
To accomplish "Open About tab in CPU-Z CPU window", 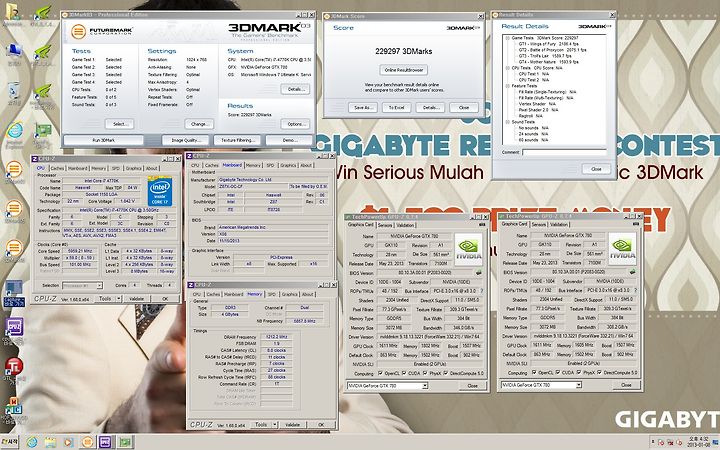I will [152, 169].
